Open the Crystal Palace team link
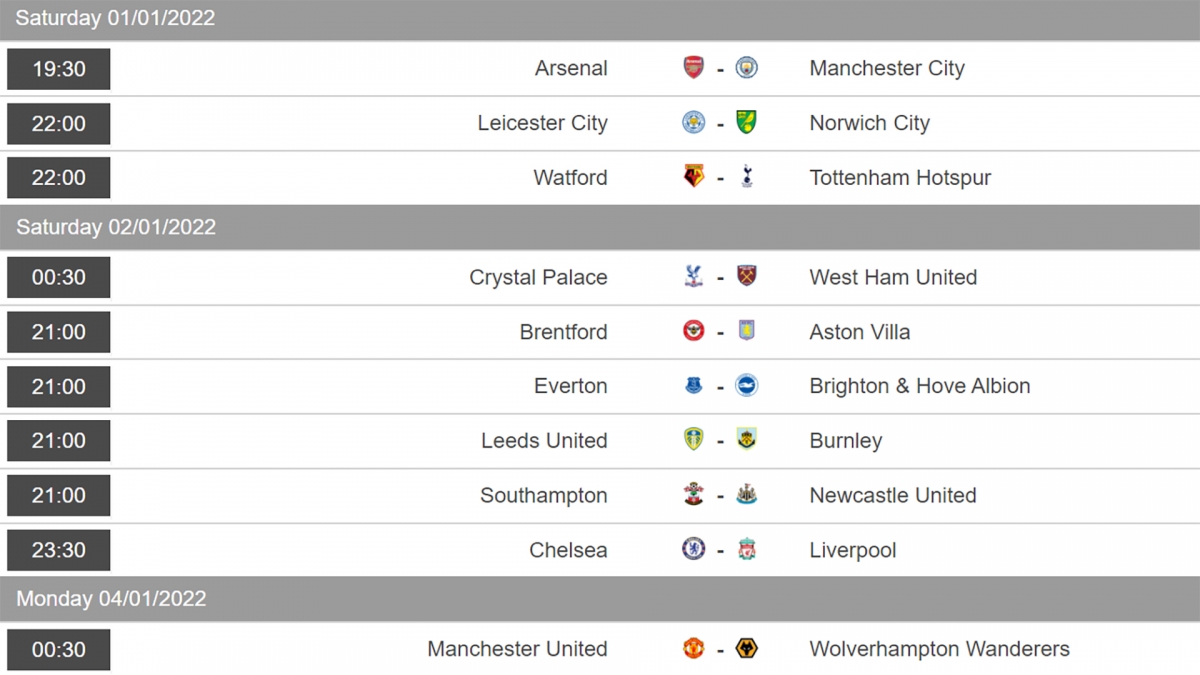1200x675 pixels. pos(538,277)
